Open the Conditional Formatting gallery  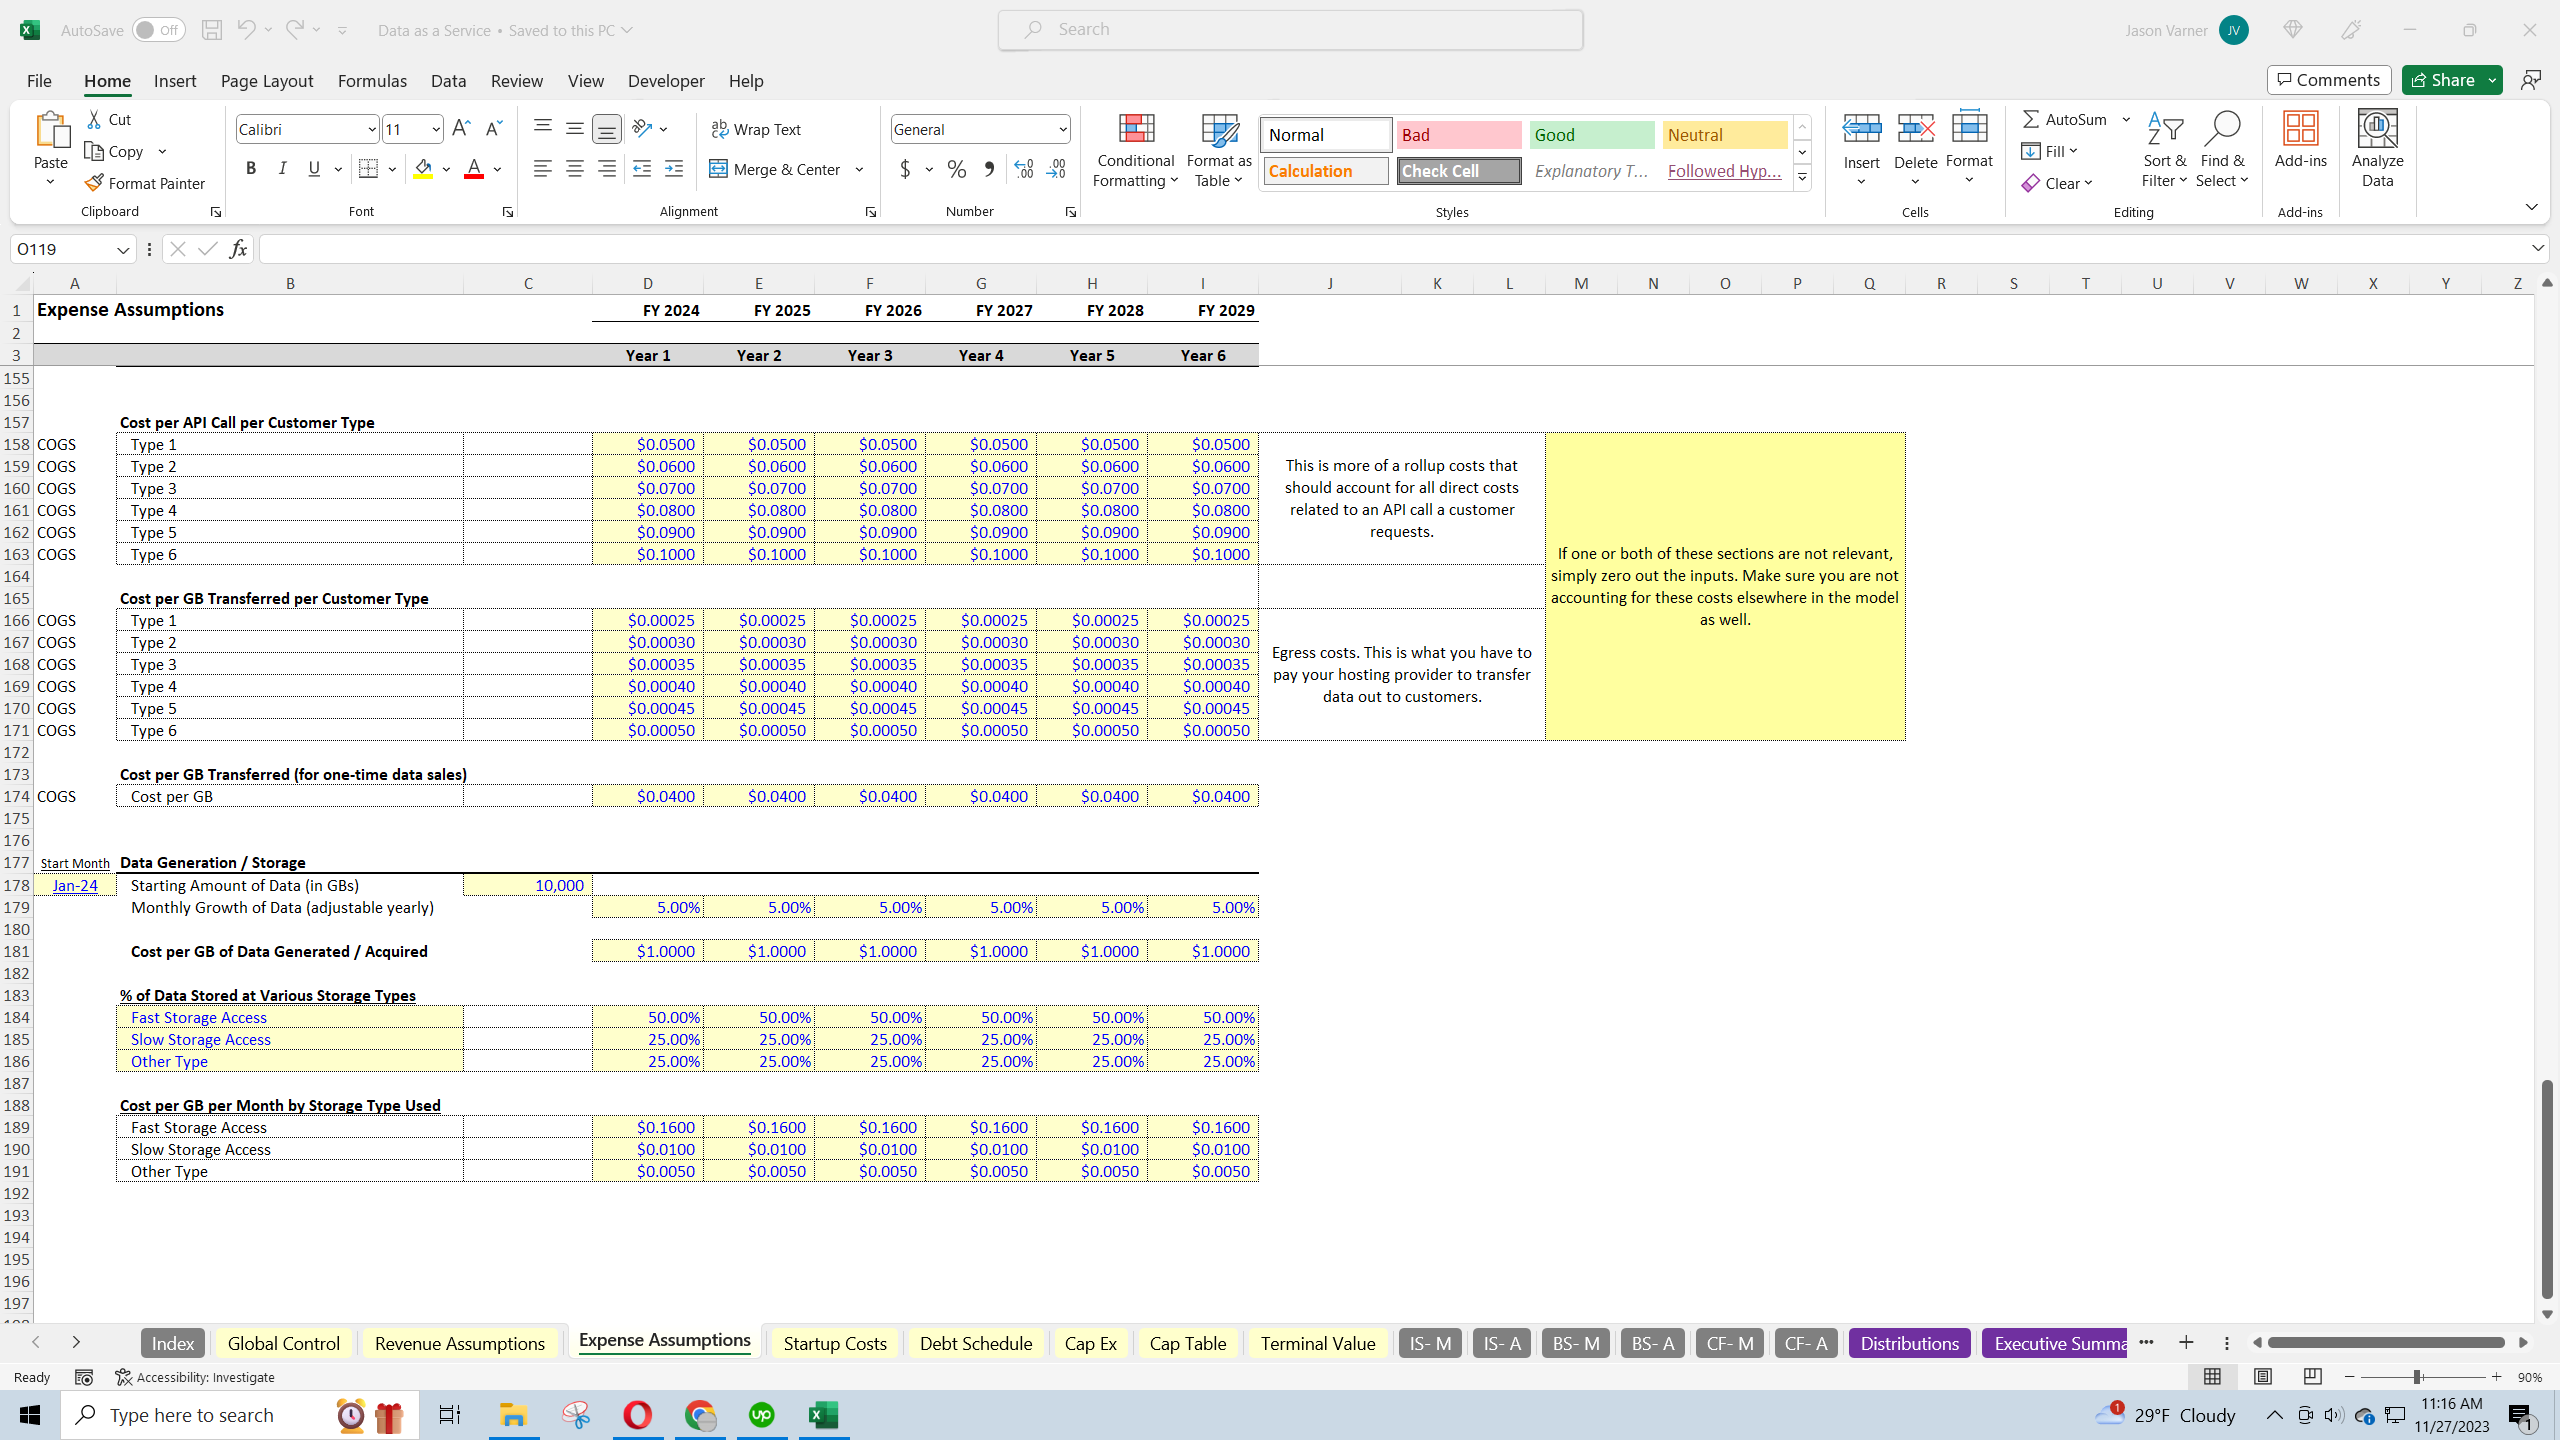coord(1134,150)
